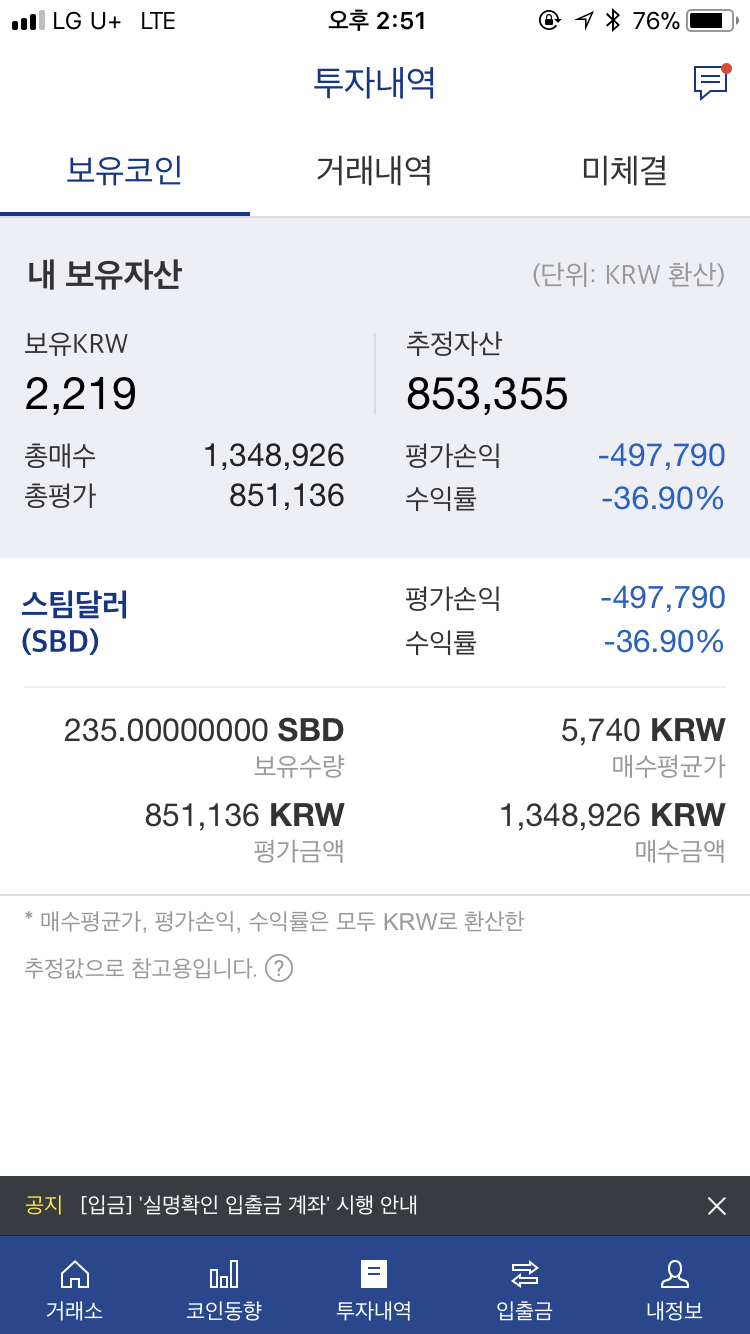Switch to the 거래내역 tab

[374, 170]
